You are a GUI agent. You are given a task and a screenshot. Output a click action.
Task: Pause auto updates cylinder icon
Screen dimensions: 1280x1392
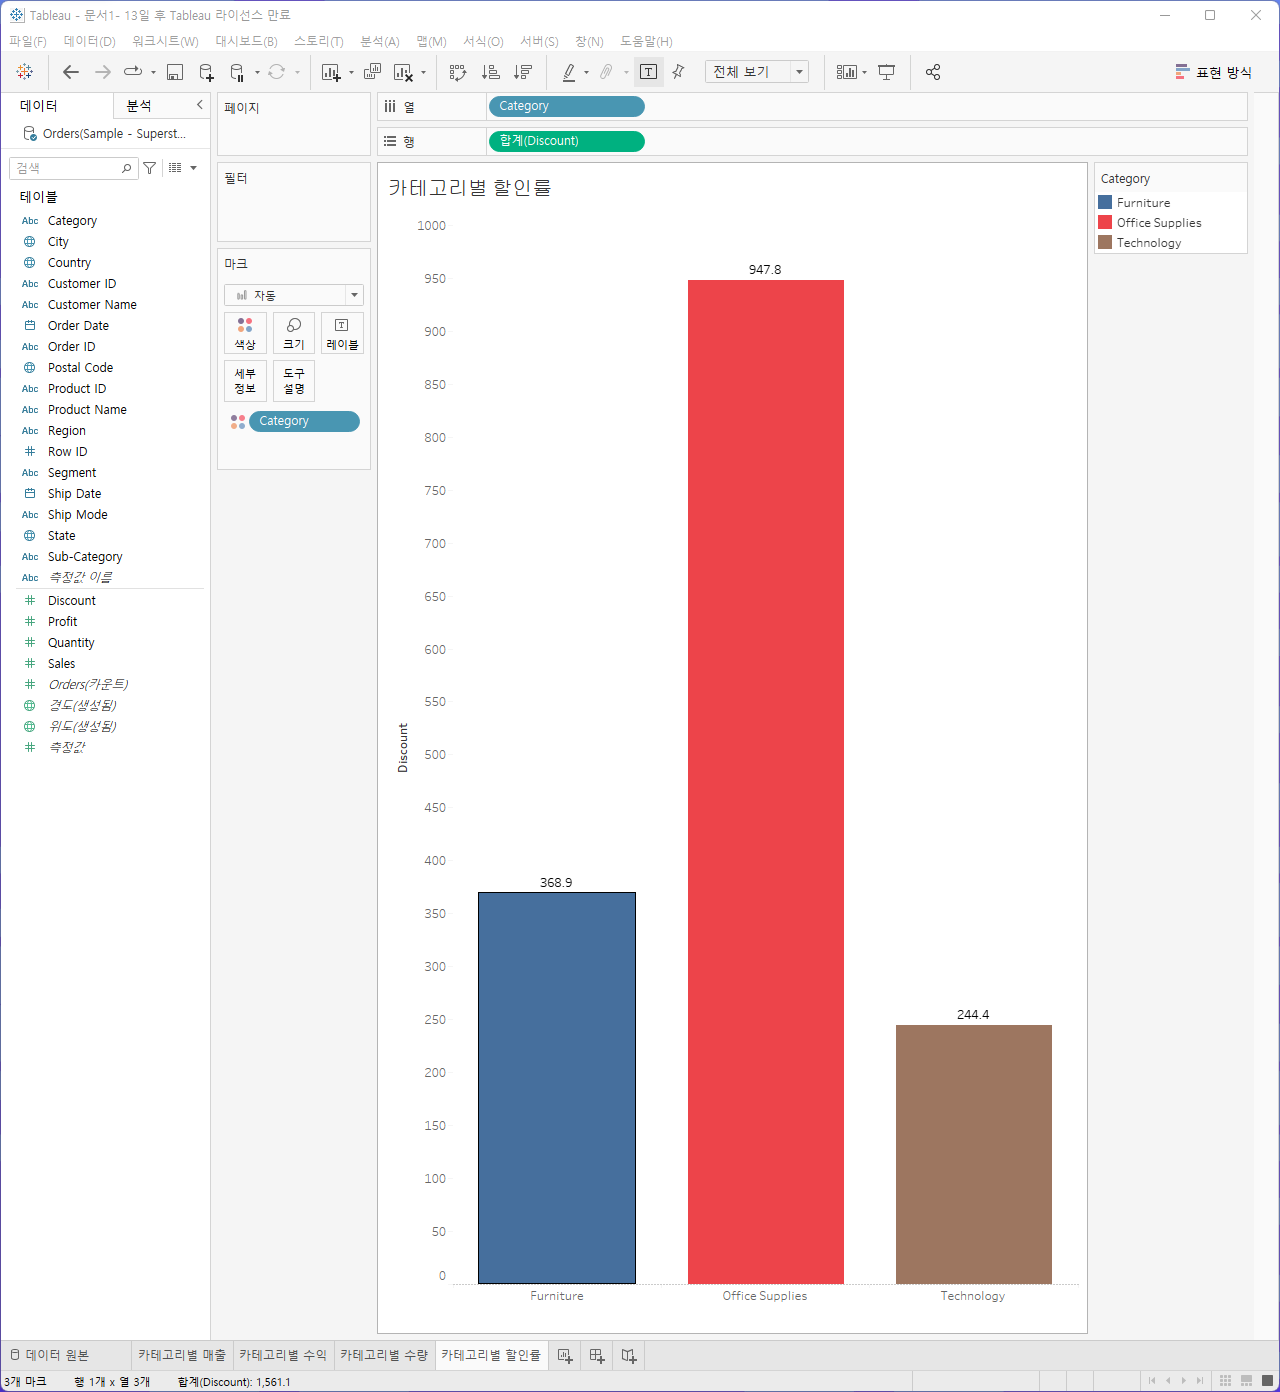click(x=237, y=72)
